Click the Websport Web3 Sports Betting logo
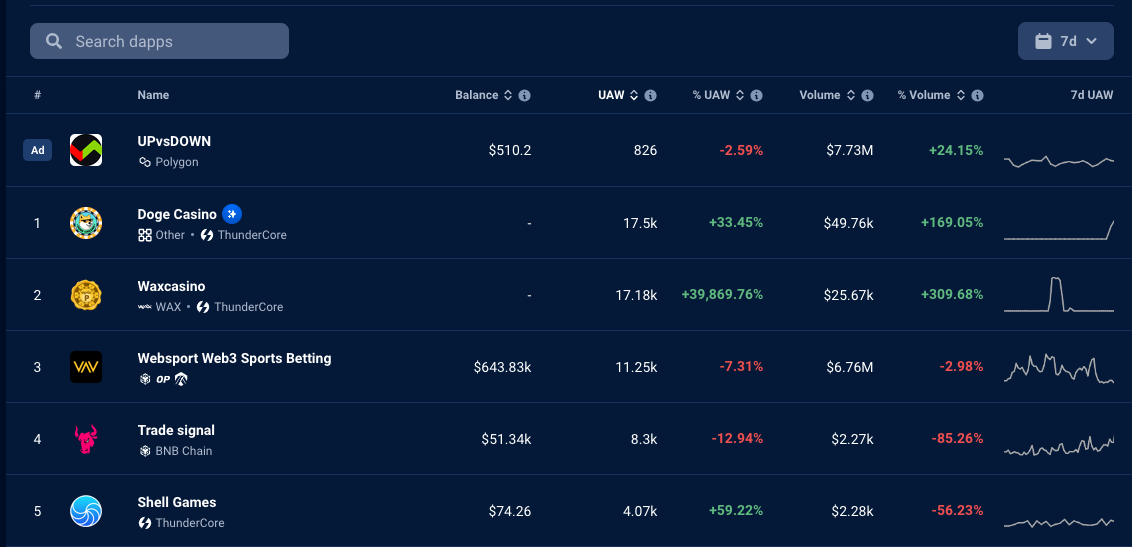The image size is (1132, 547). [86, 367]
